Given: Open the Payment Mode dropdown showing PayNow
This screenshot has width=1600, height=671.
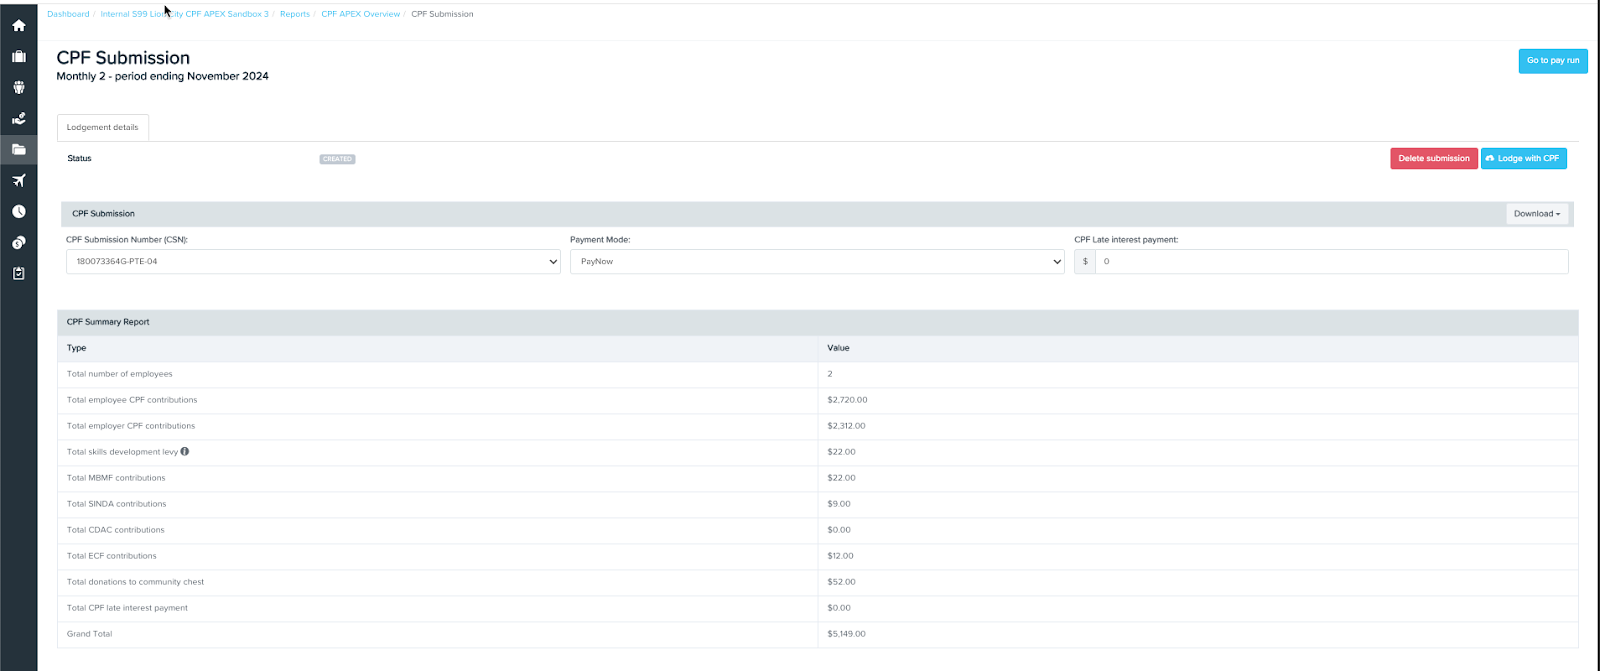Looking at the screenshot, I should pos(817,261).
